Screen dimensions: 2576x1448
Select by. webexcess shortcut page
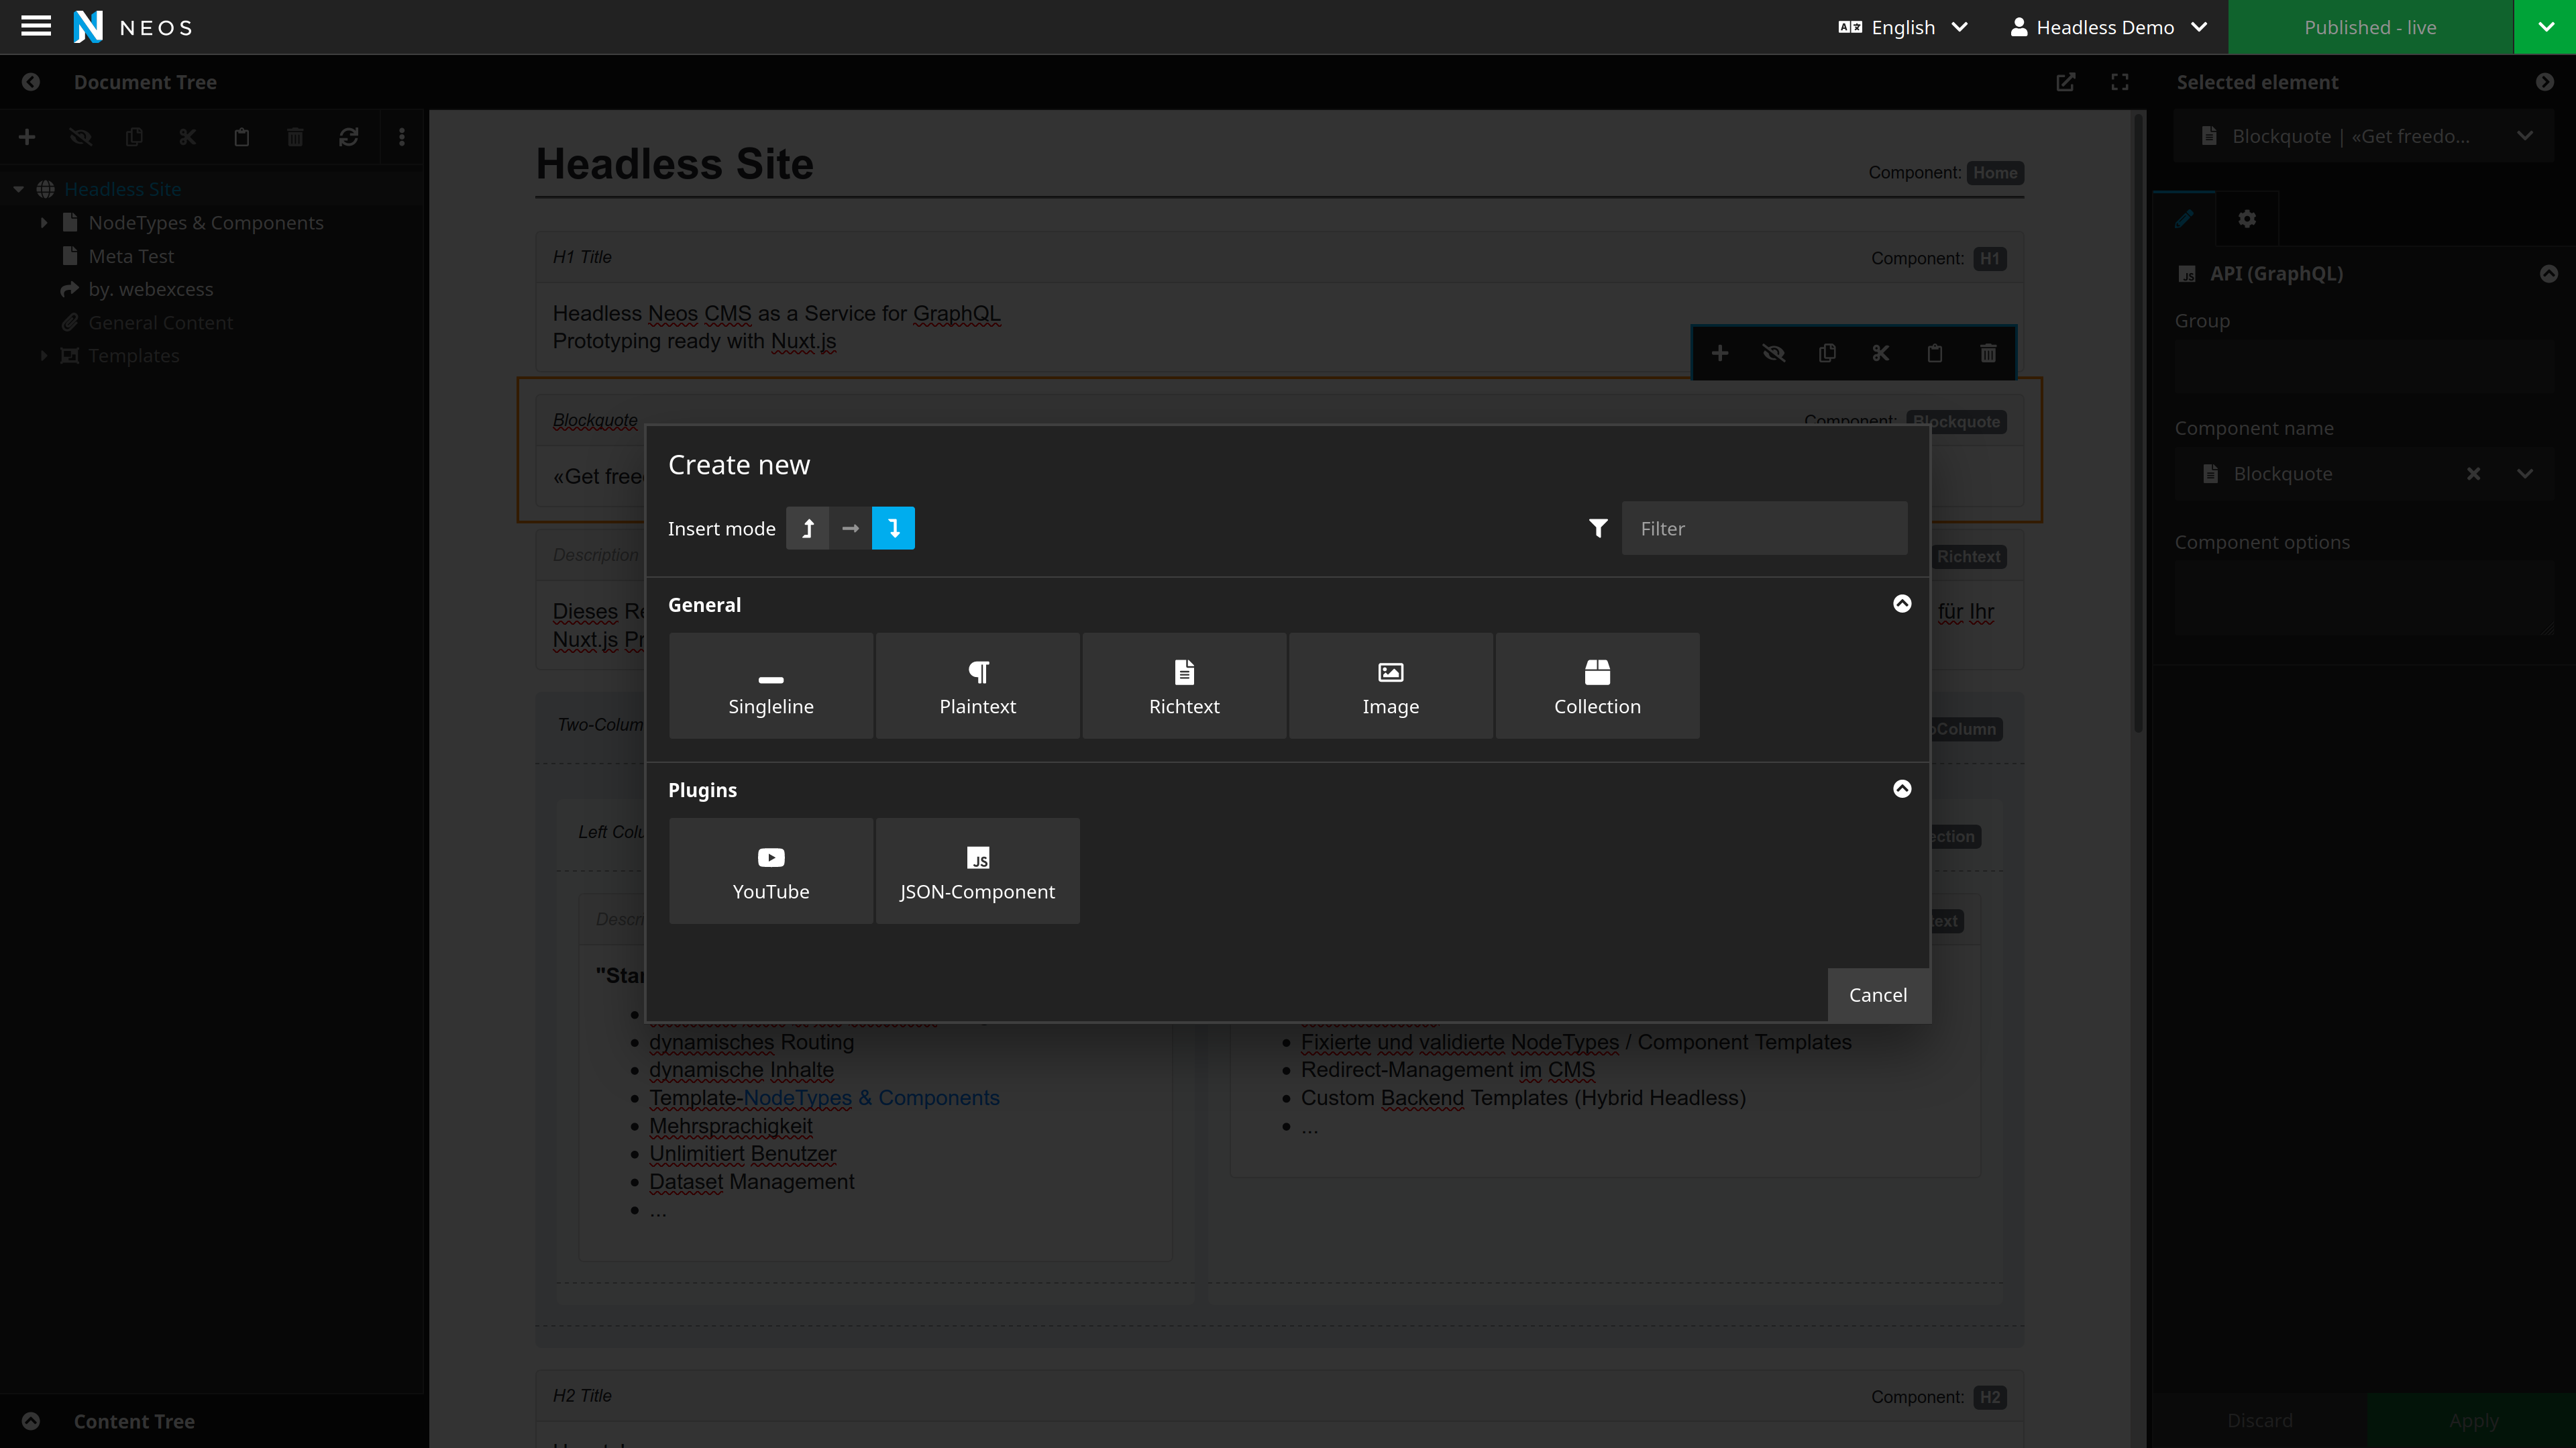151,289
